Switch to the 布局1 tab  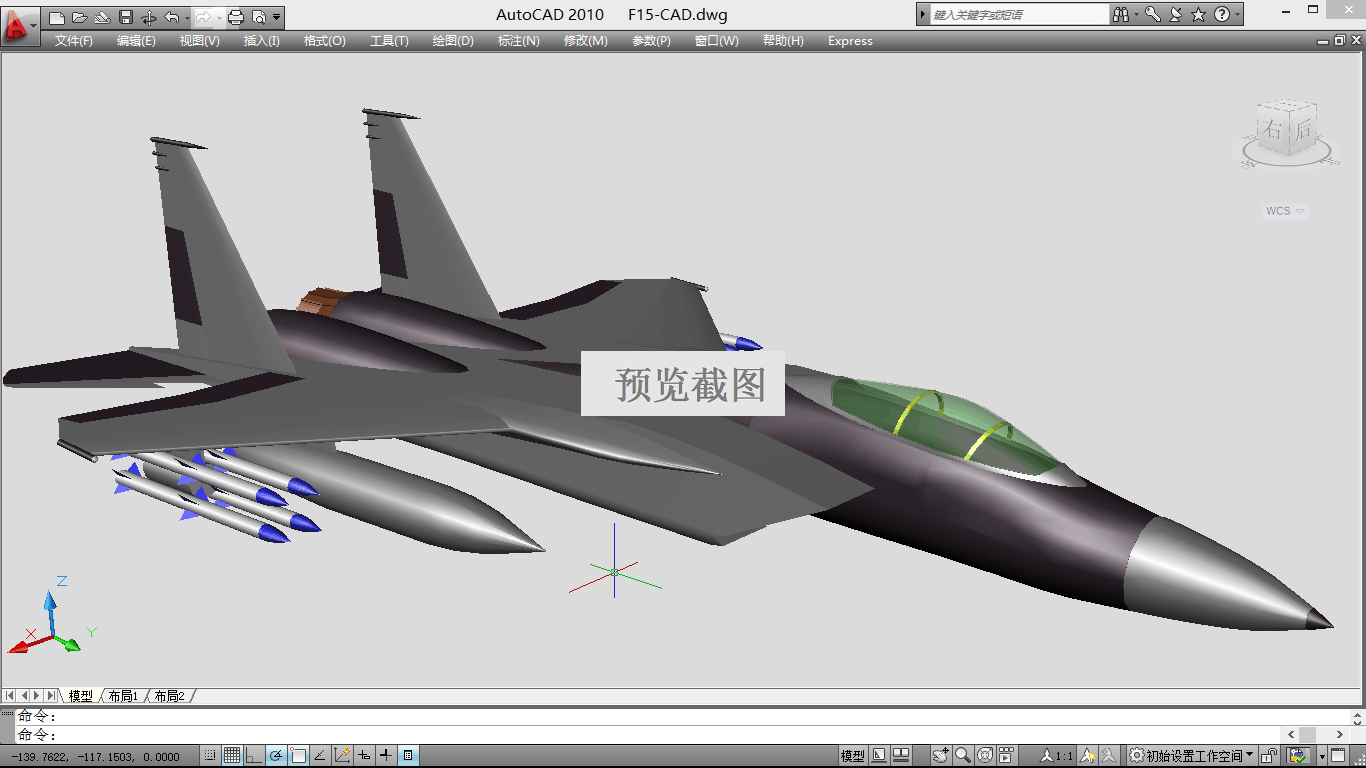122,696
